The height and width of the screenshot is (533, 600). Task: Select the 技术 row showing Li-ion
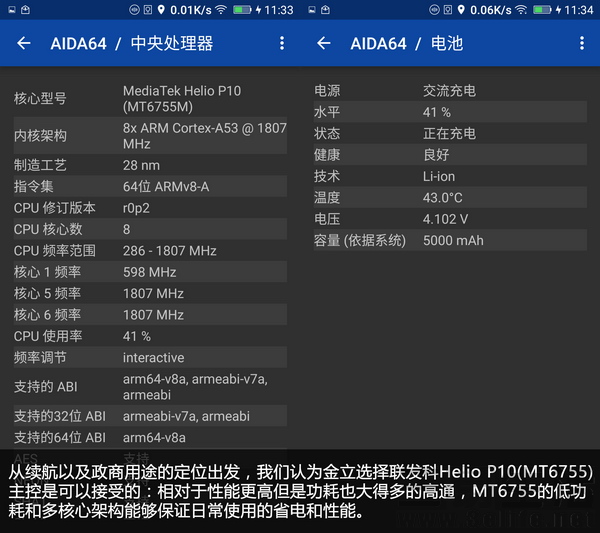[x=450, y=176]
